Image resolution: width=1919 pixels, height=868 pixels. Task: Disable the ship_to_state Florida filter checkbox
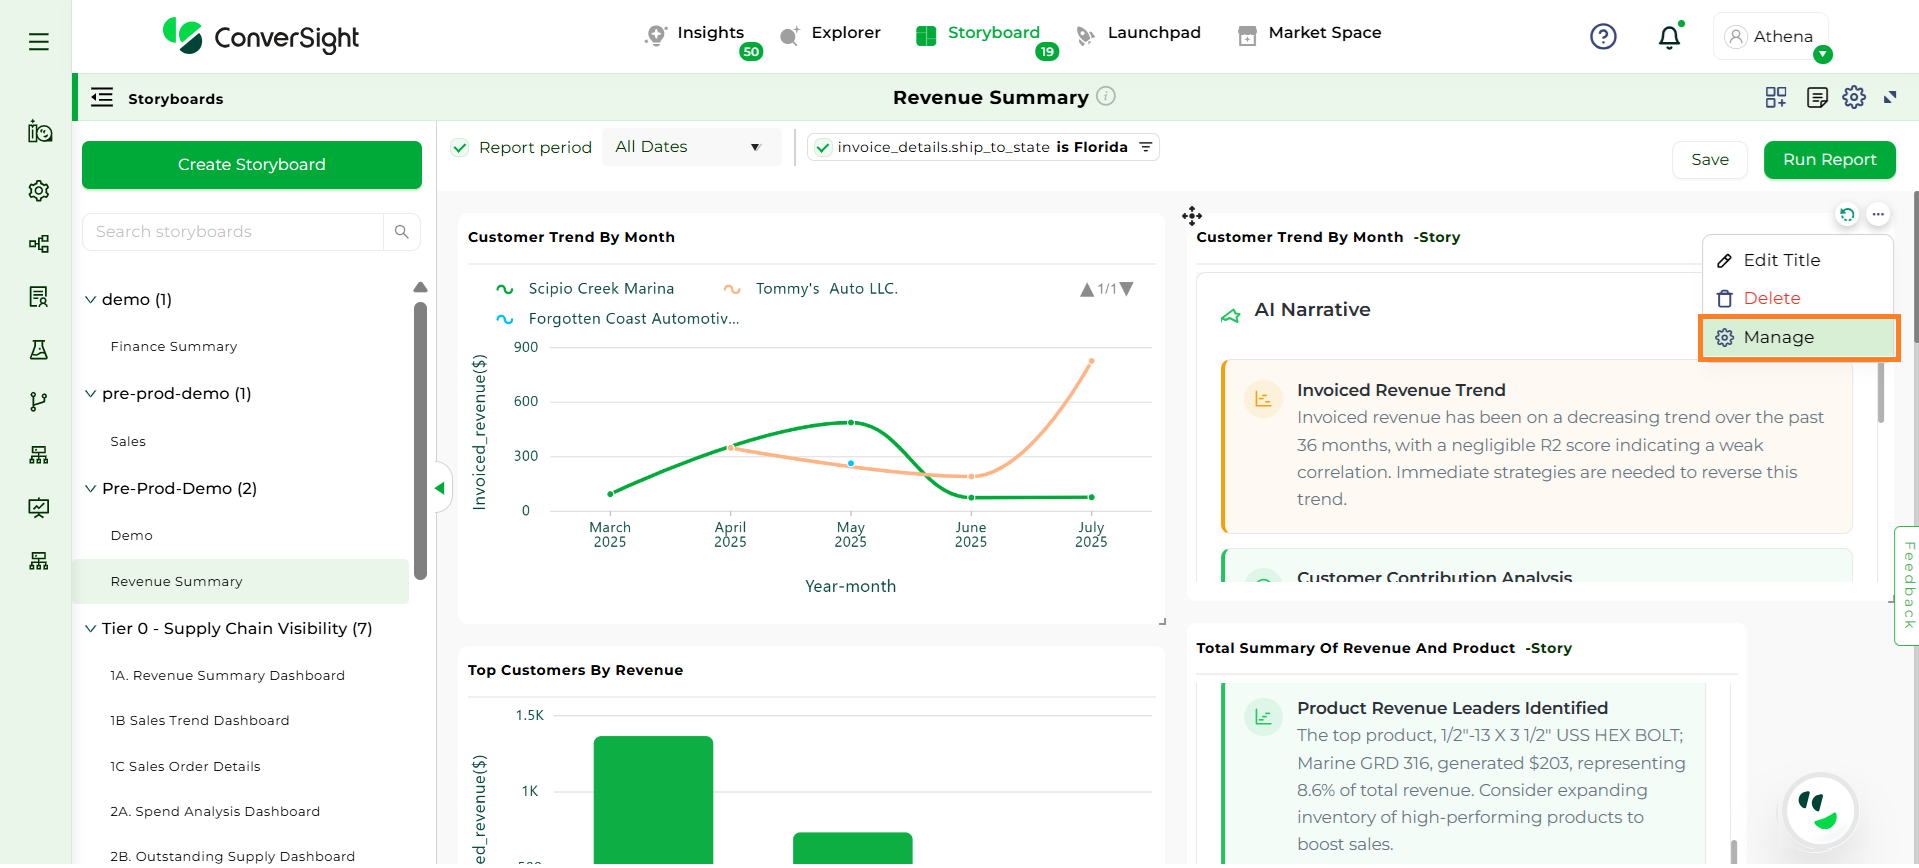[823, 148]
